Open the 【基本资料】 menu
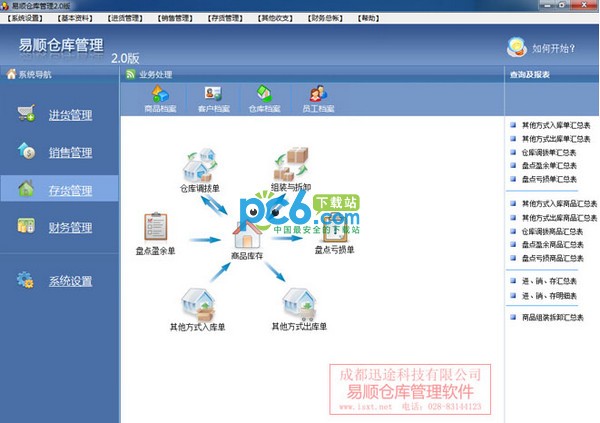The width and height of the screenshot is (600, 423). tap(75, 18)
